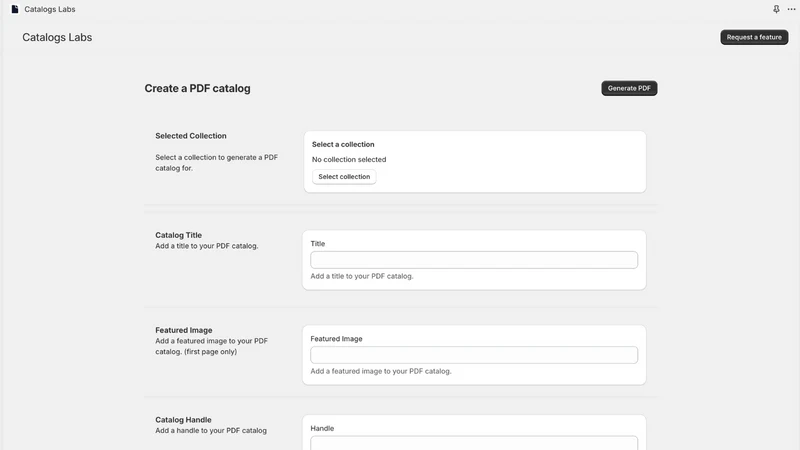
Task: Pin the app using the pin icon
Action: 776,9
